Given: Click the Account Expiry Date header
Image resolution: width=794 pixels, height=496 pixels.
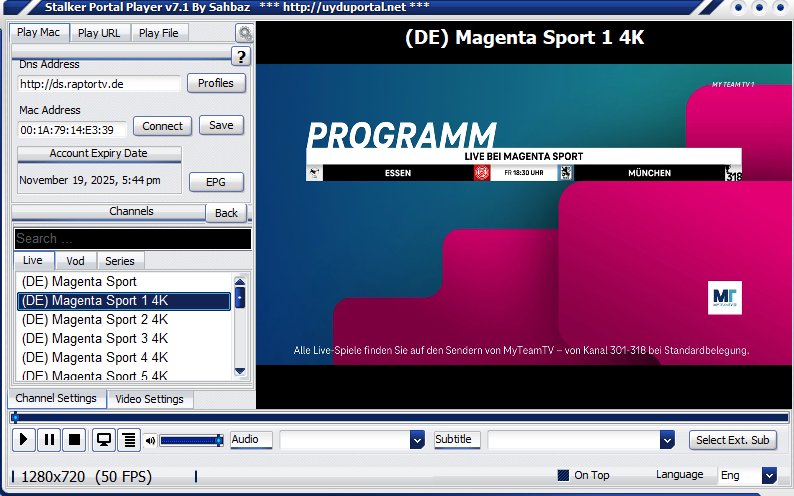Looking at the screenshot, I should coord(99,154).
